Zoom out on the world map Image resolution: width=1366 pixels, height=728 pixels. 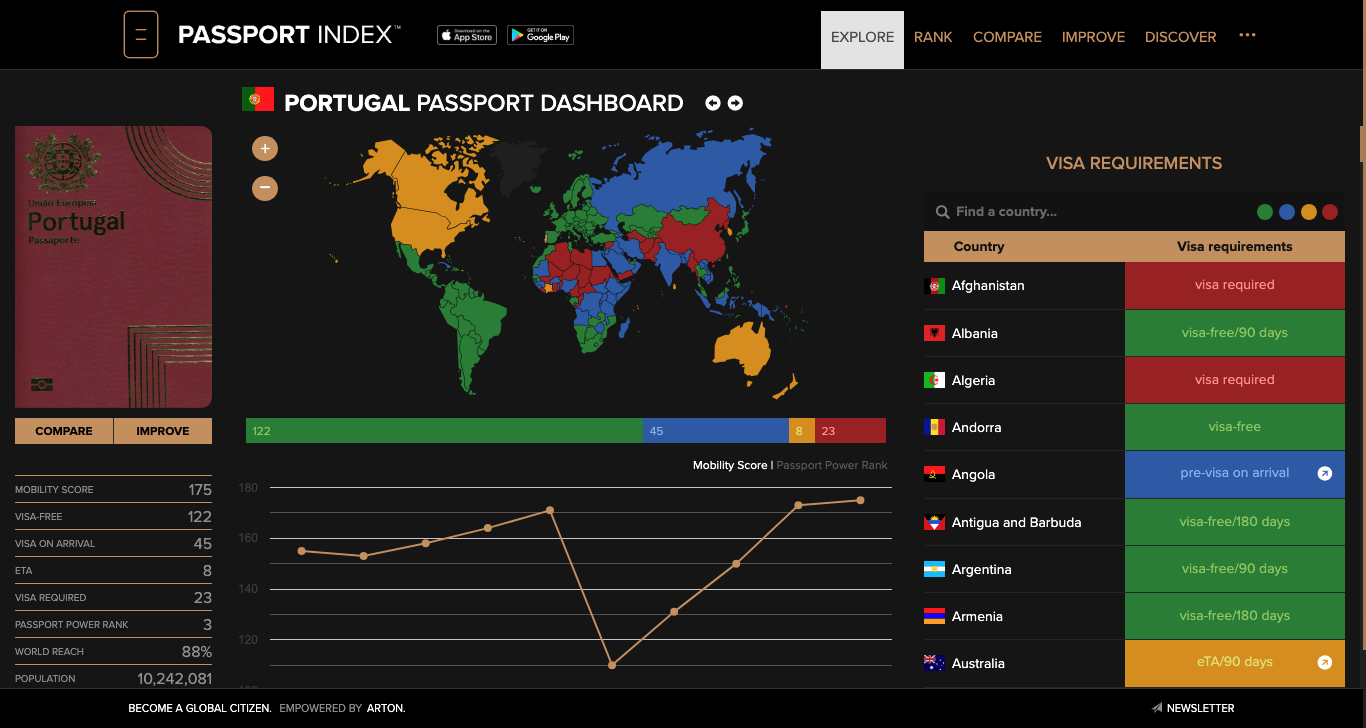tap(265, 187)
